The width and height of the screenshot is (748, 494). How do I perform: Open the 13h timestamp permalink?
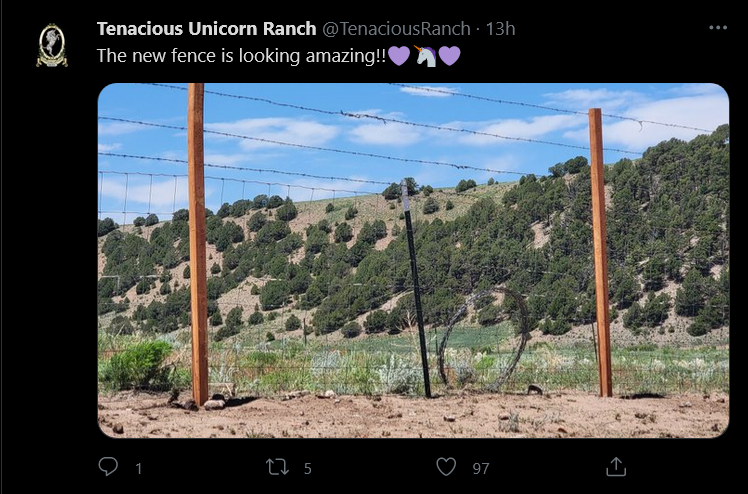click(500, 29)
